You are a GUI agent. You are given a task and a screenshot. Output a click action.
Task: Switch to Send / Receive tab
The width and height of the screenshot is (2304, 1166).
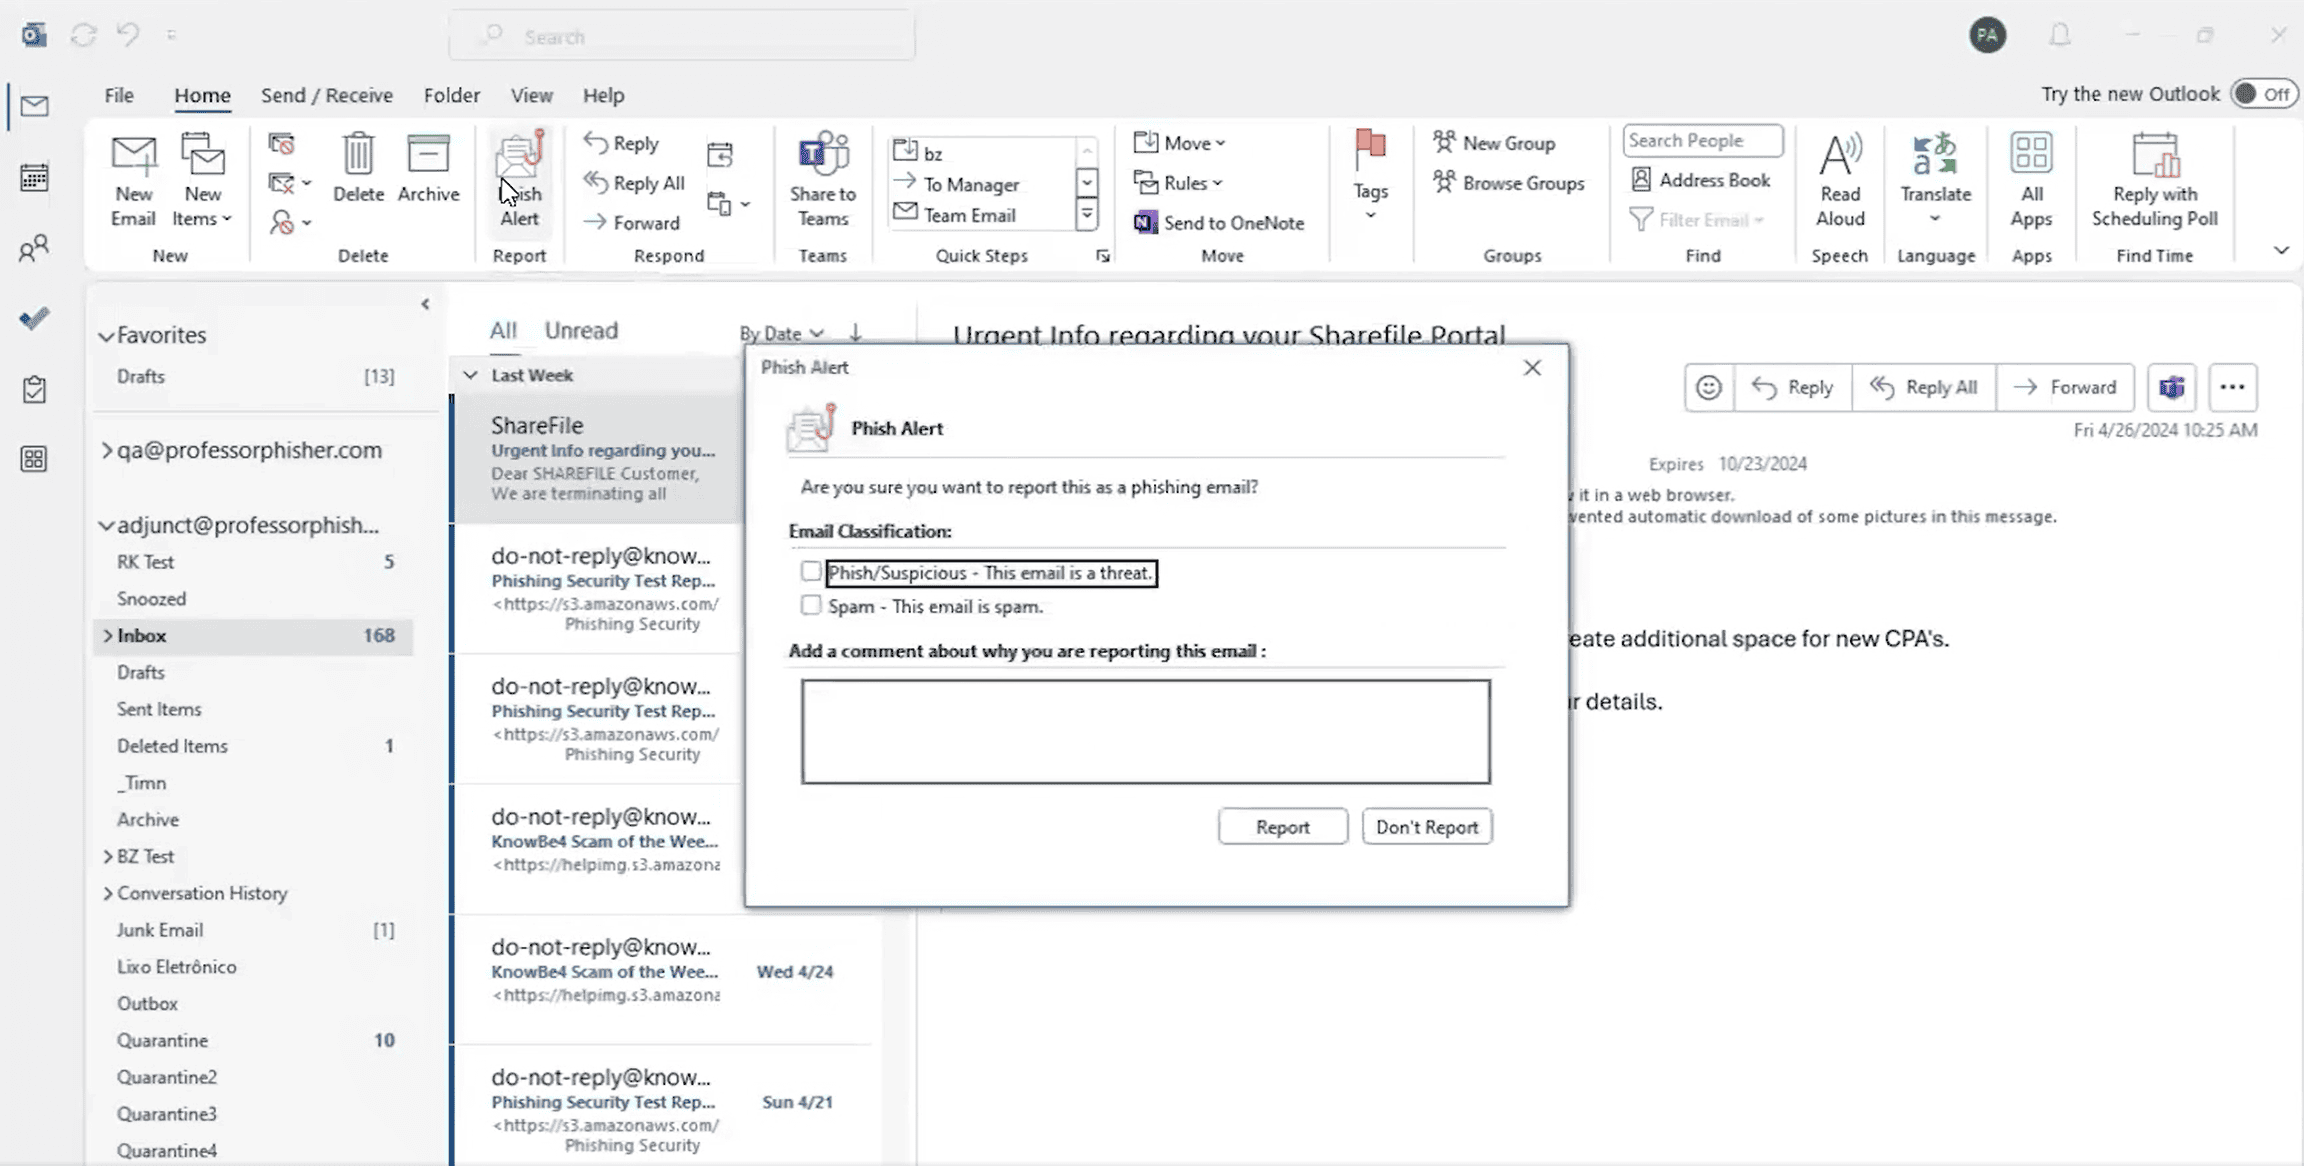327,95
